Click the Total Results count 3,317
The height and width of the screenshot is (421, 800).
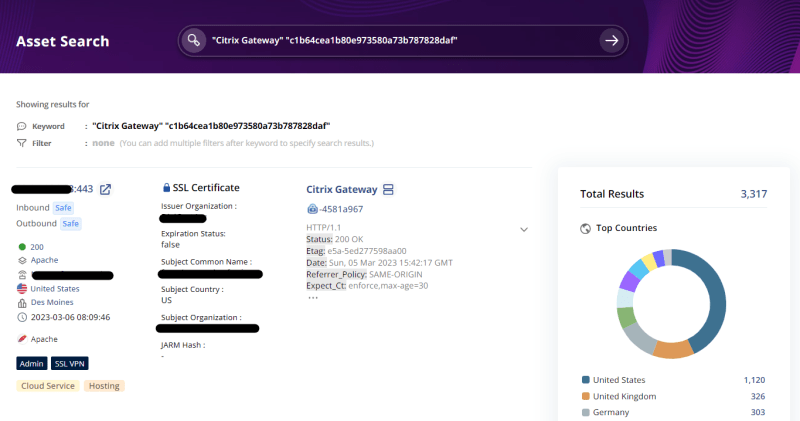[754, 194]
